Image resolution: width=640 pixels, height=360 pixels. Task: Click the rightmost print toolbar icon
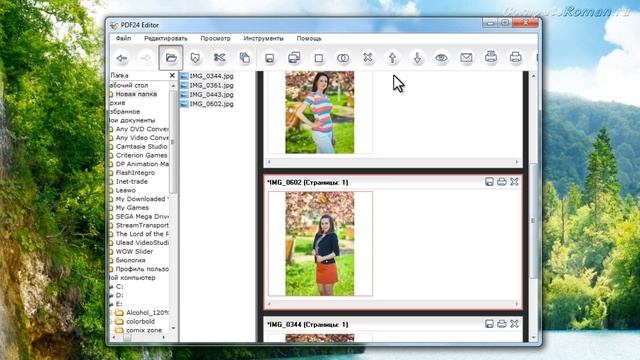click(x=516, y=57)
